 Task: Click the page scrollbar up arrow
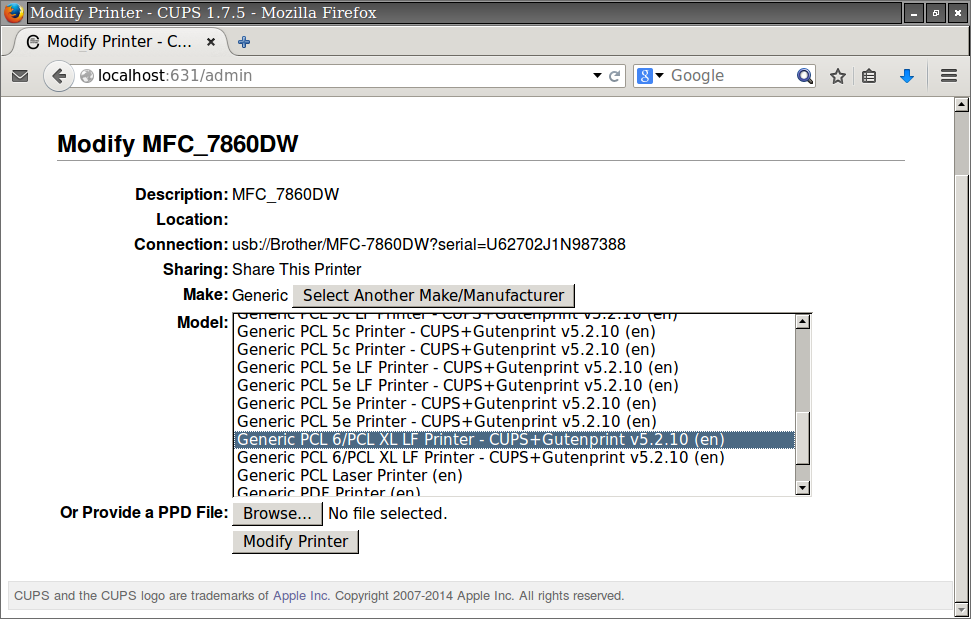click(961, 104)
